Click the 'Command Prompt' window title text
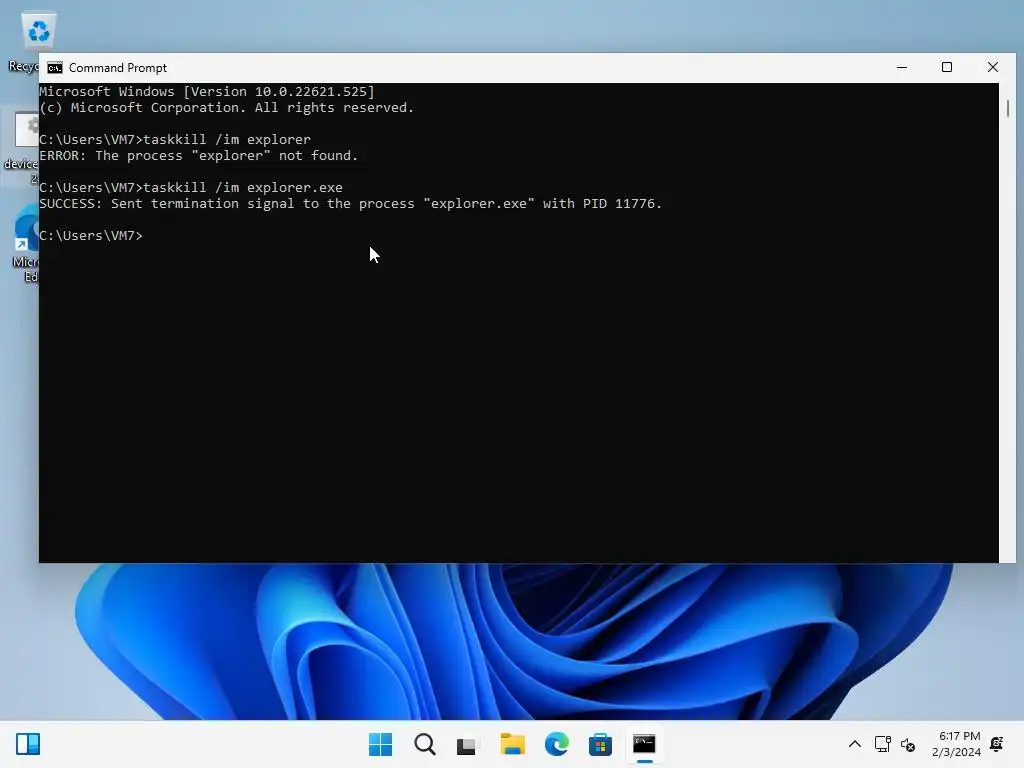1024x768 pixels. pyautogui.click(x=118, y=68)
